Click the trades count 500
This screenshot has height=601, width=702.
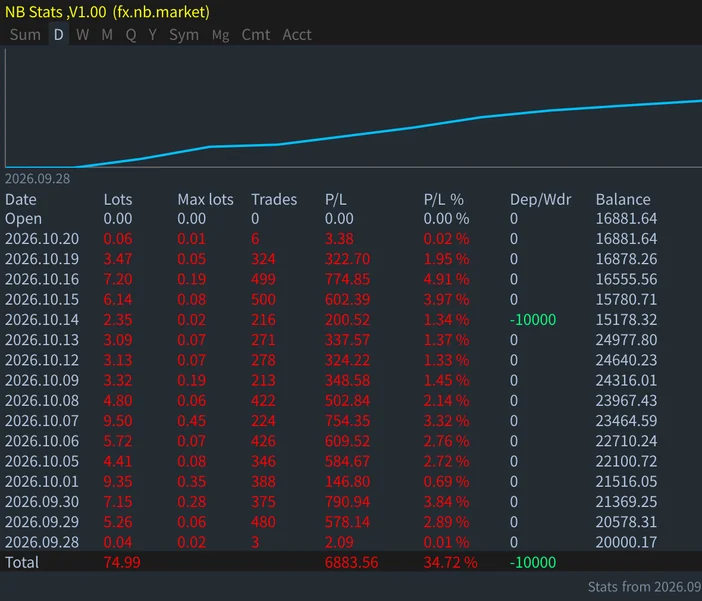(263, 299)
